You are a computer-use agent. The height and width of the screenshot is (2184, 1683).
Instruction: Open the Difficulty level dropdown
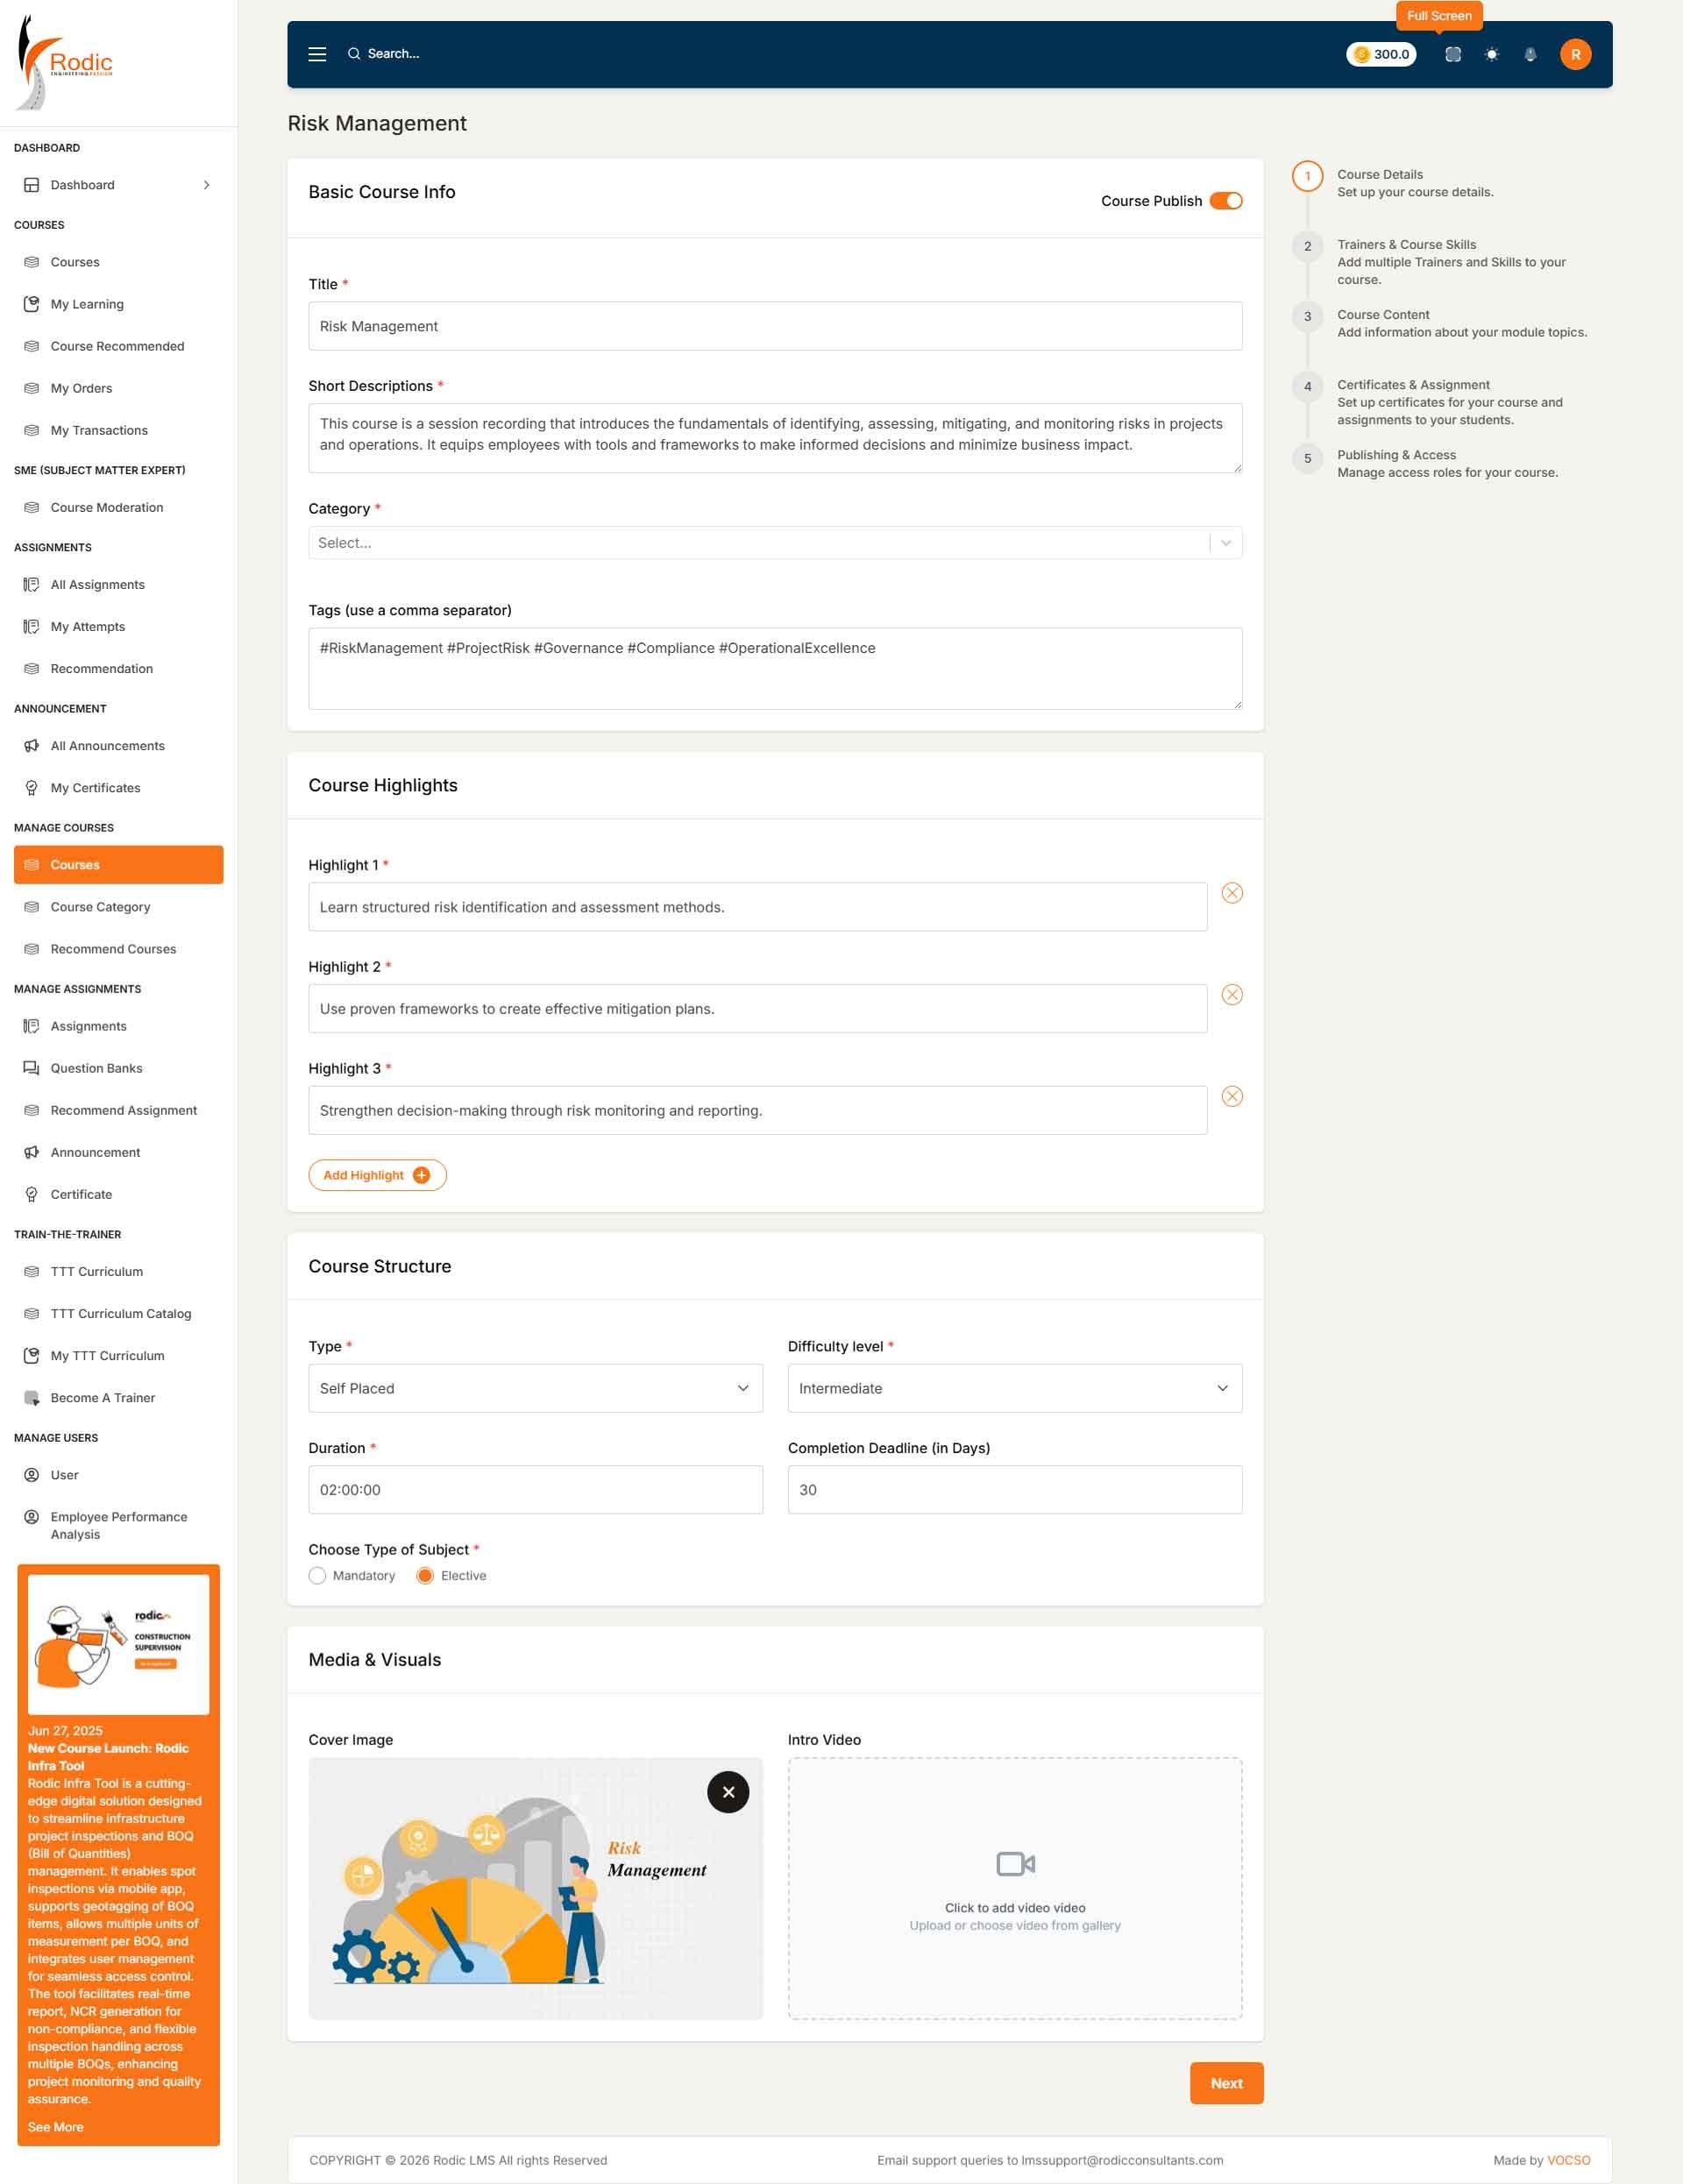point(1014,1388)
